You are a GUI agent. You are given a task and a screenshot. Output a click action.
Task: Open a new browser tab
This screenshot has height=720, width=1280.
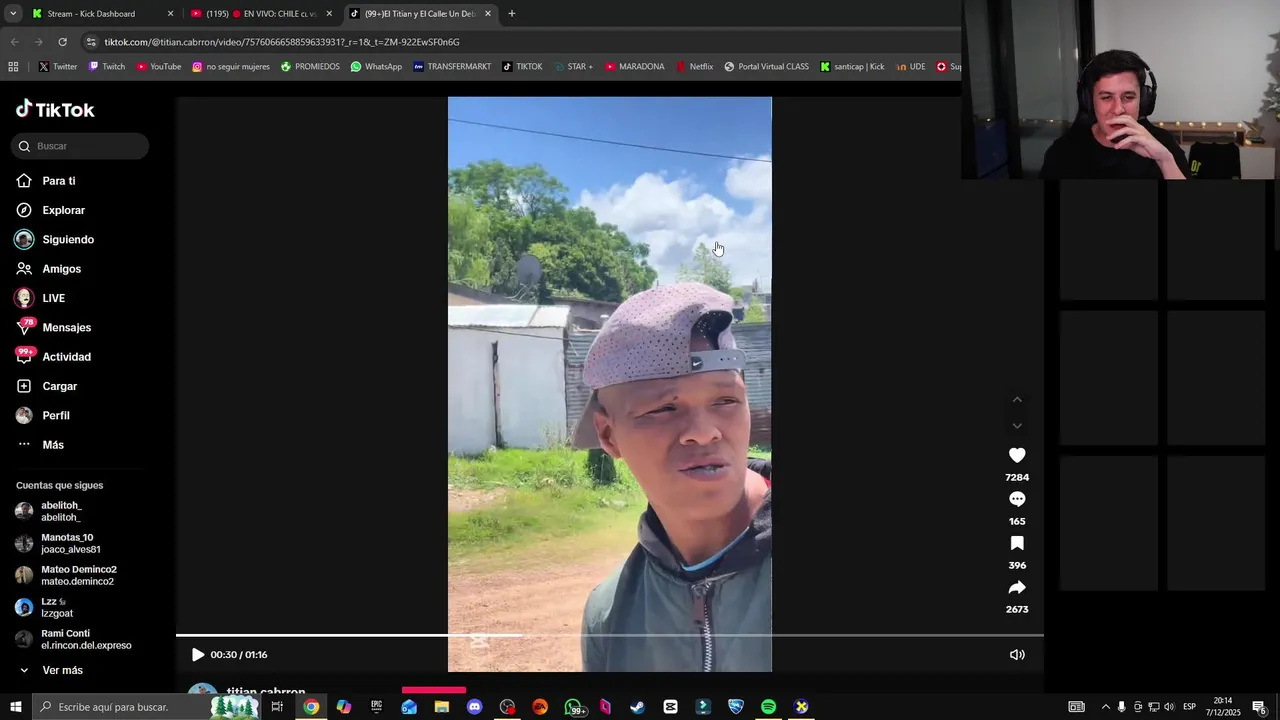click(512, 14)
